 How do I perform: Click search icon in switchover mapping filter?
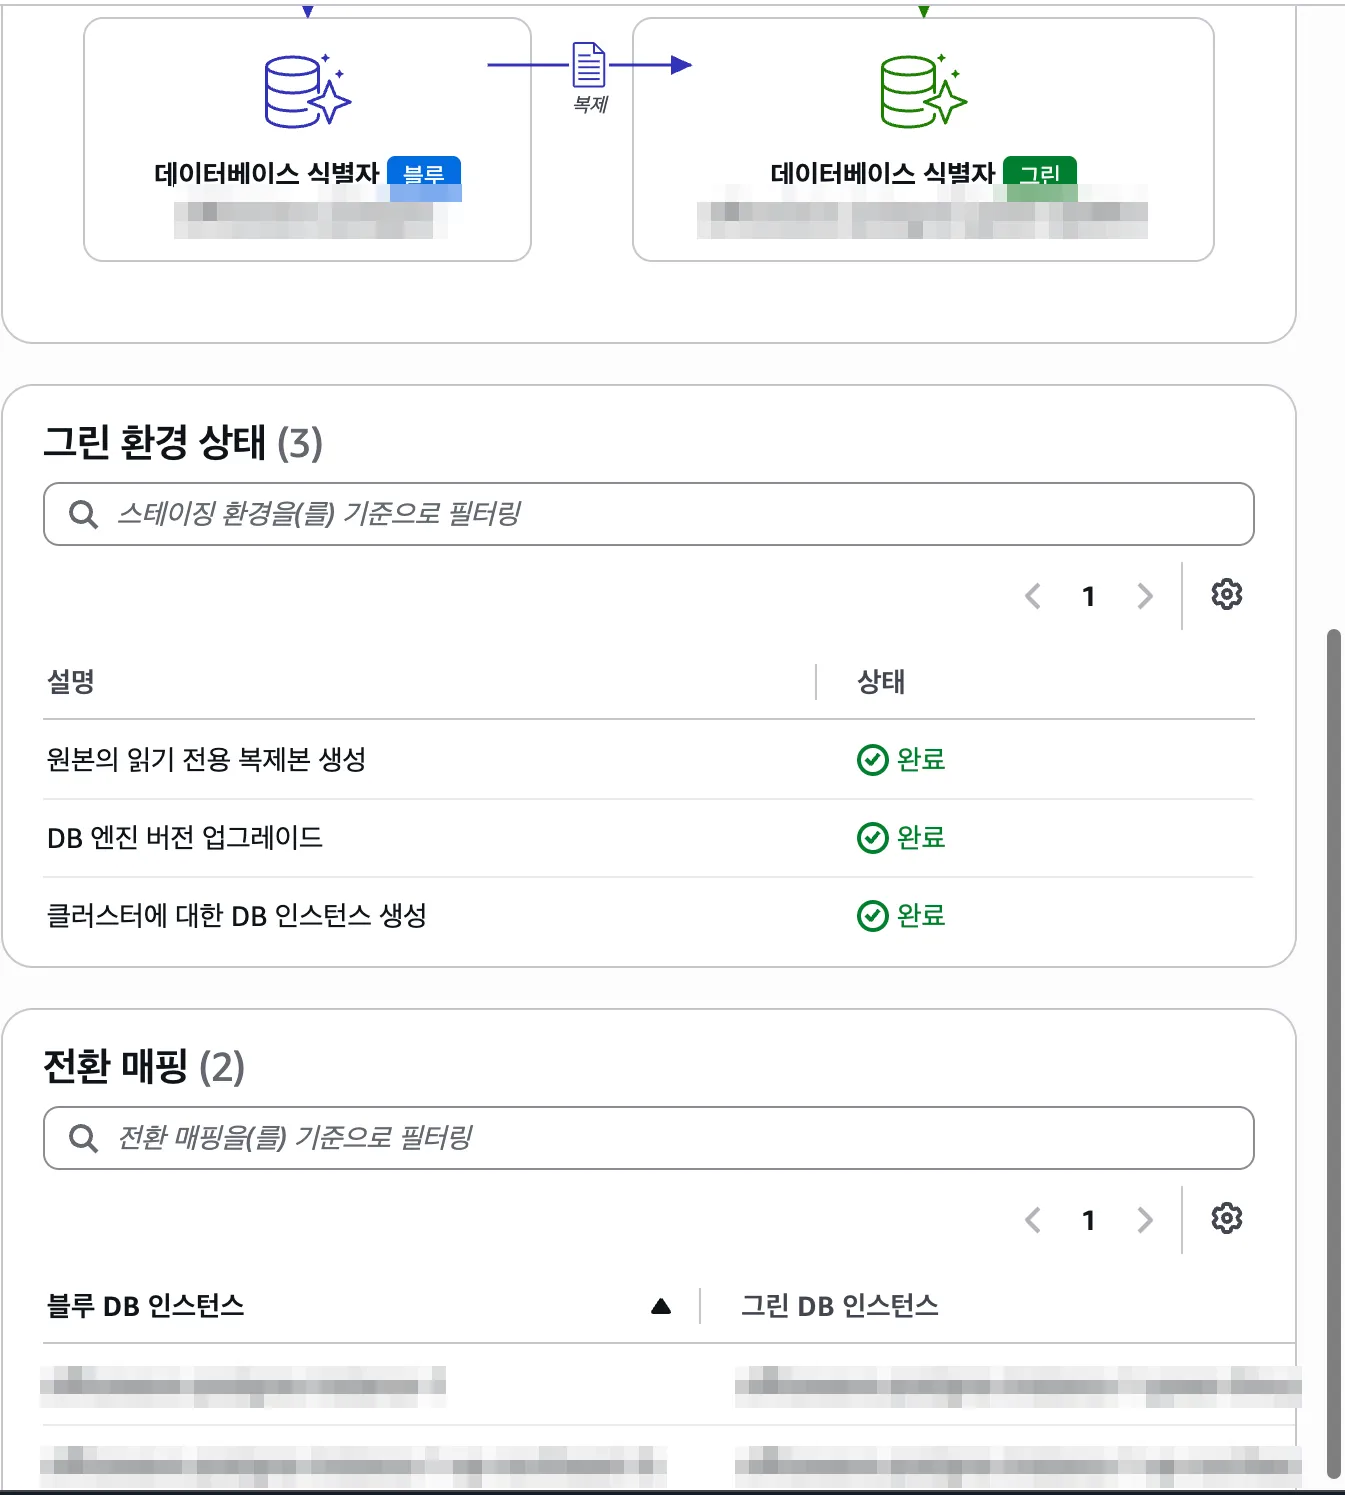(83, 1139)
